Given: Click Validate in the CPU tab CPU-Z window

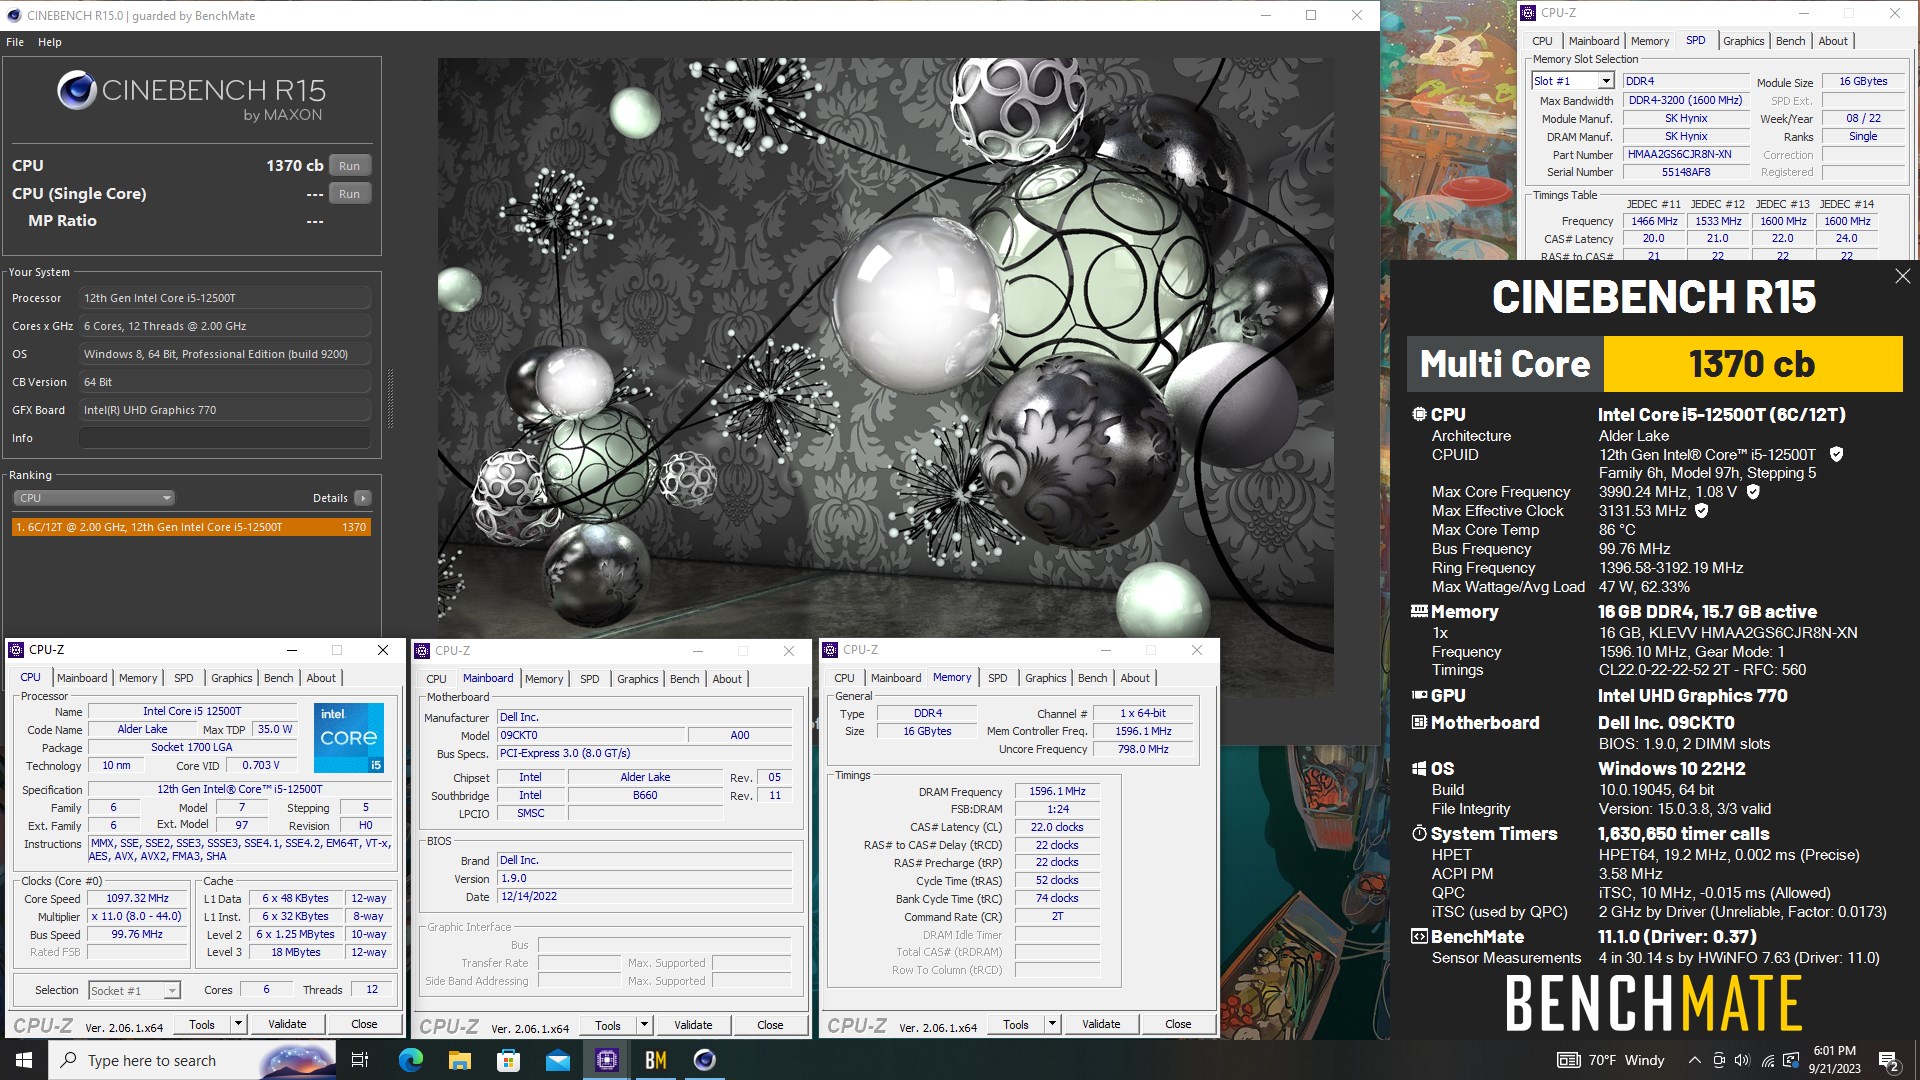Looking at the screenshot, I should (x=287, y=1024).
